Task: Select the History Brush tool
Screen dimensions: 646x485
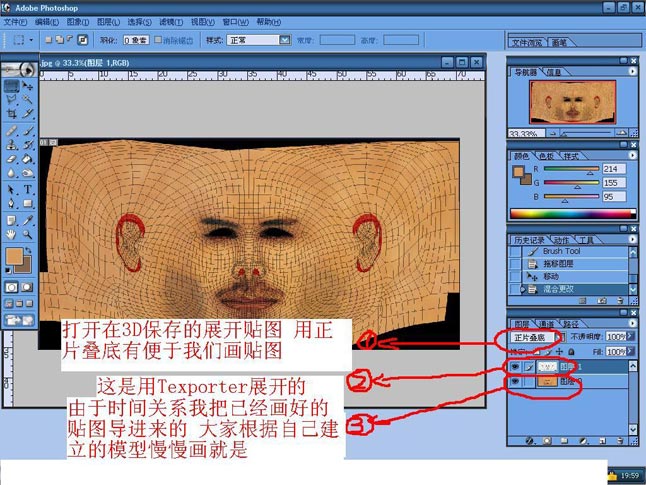Action: [28, 145]
